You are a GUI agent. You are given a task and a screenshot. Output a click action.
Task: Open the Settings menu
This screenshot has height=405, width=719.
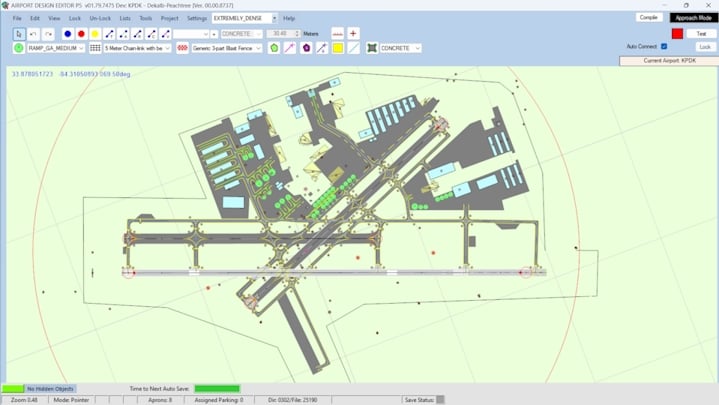(x=197, y=18)
